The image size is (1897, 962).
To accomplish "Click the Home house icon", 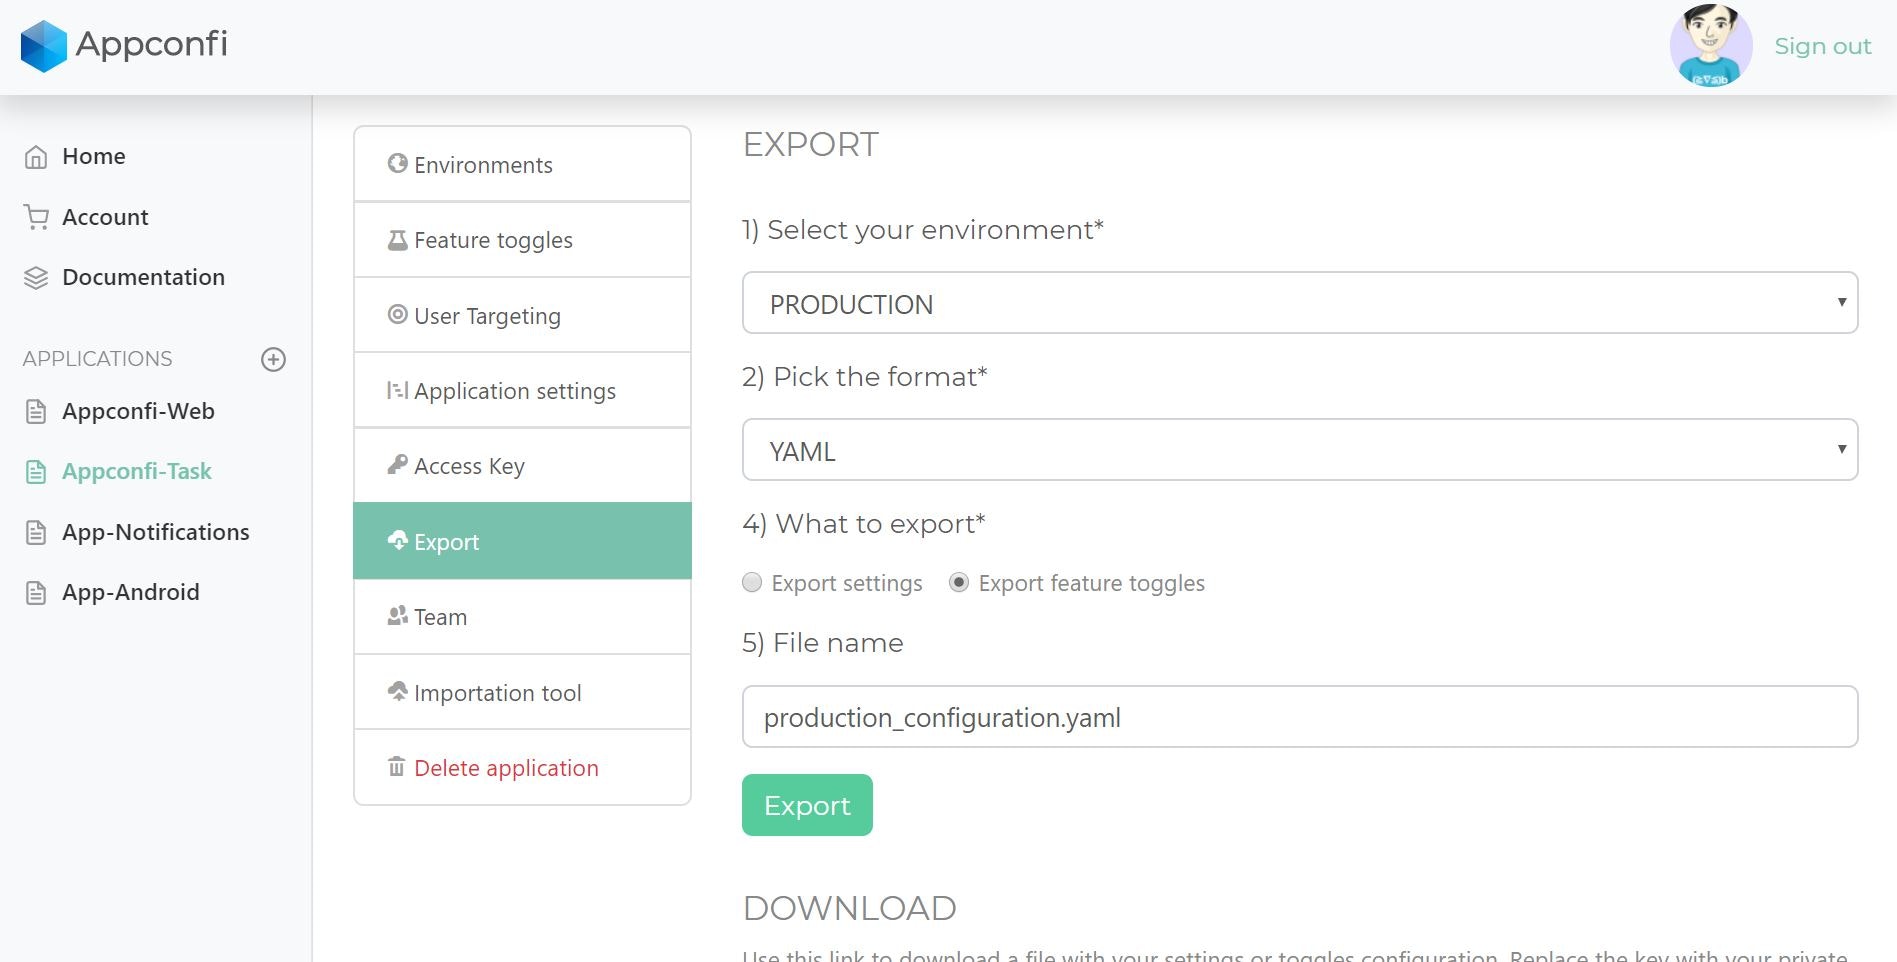I will click(x=36, y=157).
